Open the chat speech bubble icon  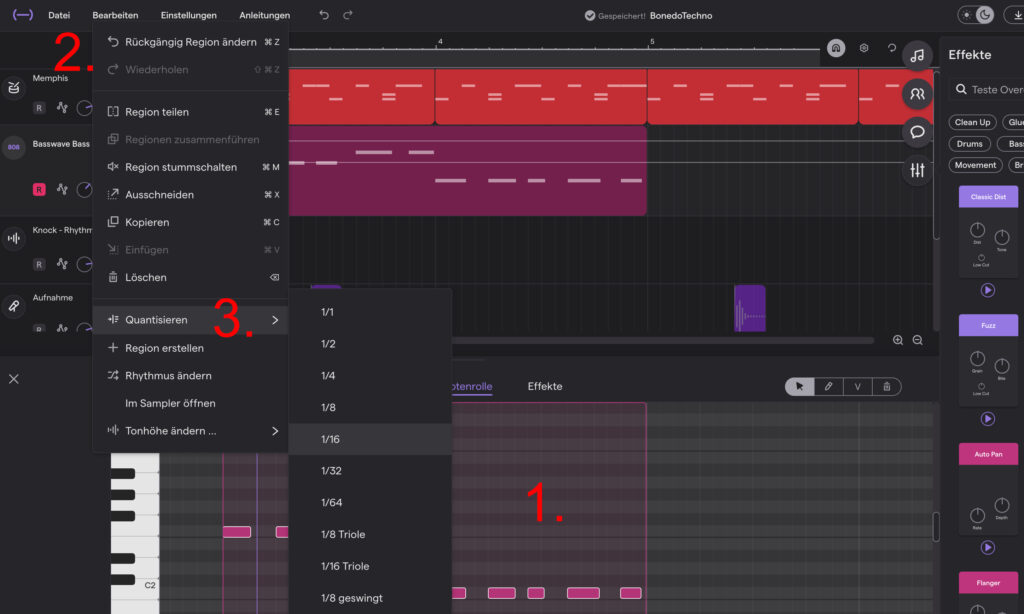(917, 132)
